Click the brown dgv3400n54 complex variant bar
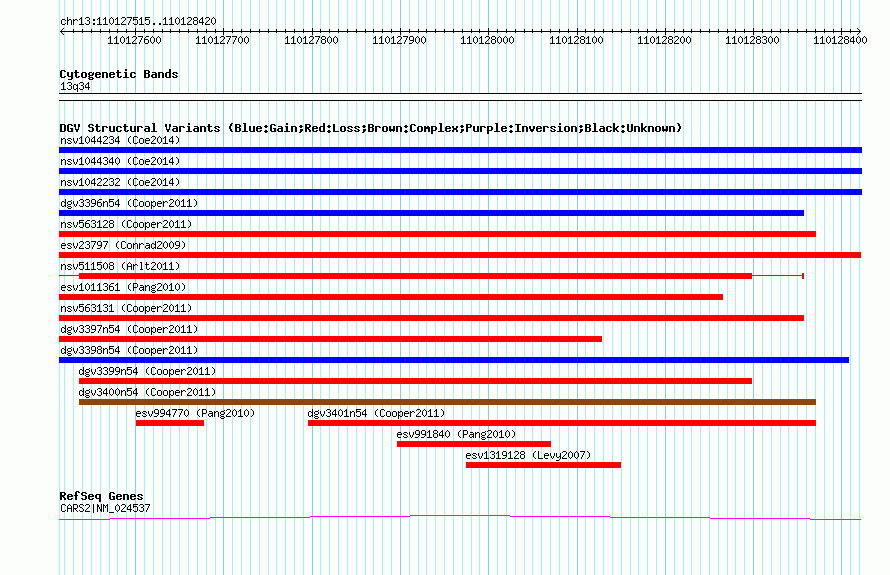 click(447, 402)
